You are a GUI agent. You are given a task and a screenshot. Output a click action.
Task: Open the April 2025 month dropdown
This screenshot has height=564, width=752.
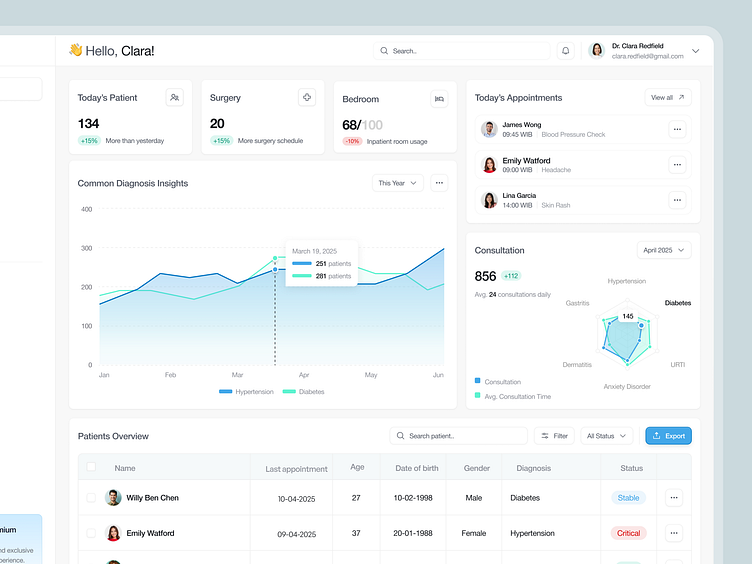tap(664, 250)
